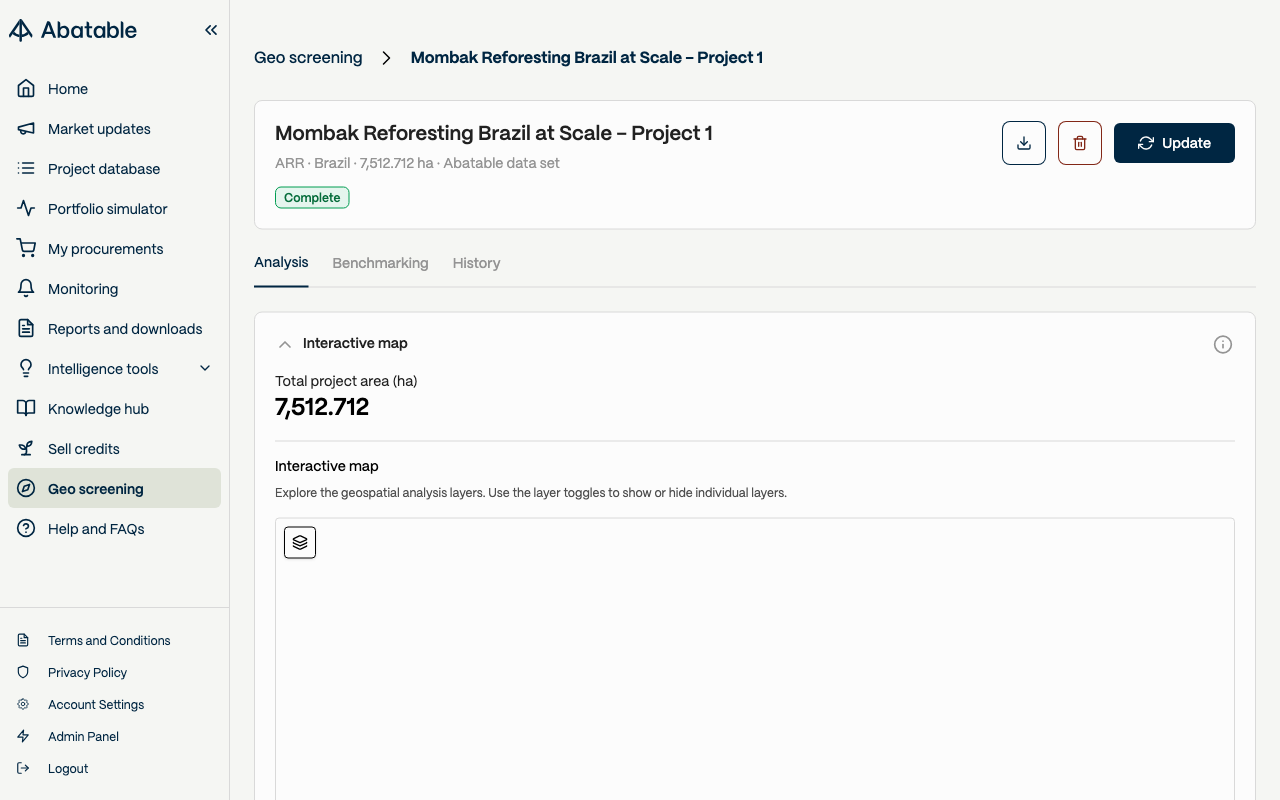This screenshot has height=800, width=1280.
Task: Click the Update button
Action: [x=1174, y=143]
